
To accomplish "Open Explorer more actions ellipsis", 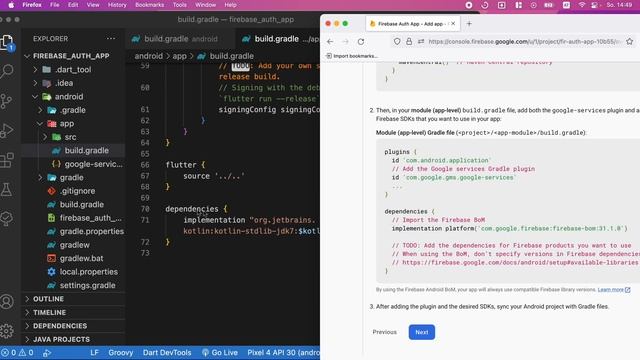I will click(111, 38).
